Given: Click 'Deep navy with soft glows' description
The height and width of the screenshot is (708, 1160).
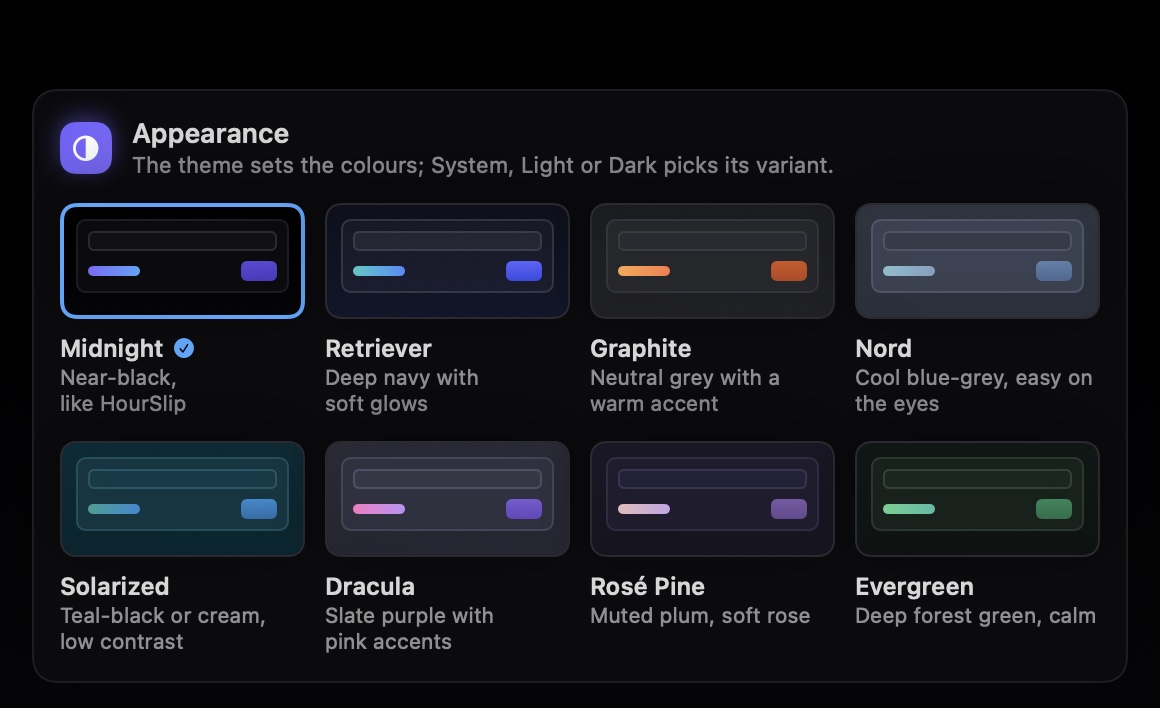Looking at the screenshot, I should (x=402, y=391).
